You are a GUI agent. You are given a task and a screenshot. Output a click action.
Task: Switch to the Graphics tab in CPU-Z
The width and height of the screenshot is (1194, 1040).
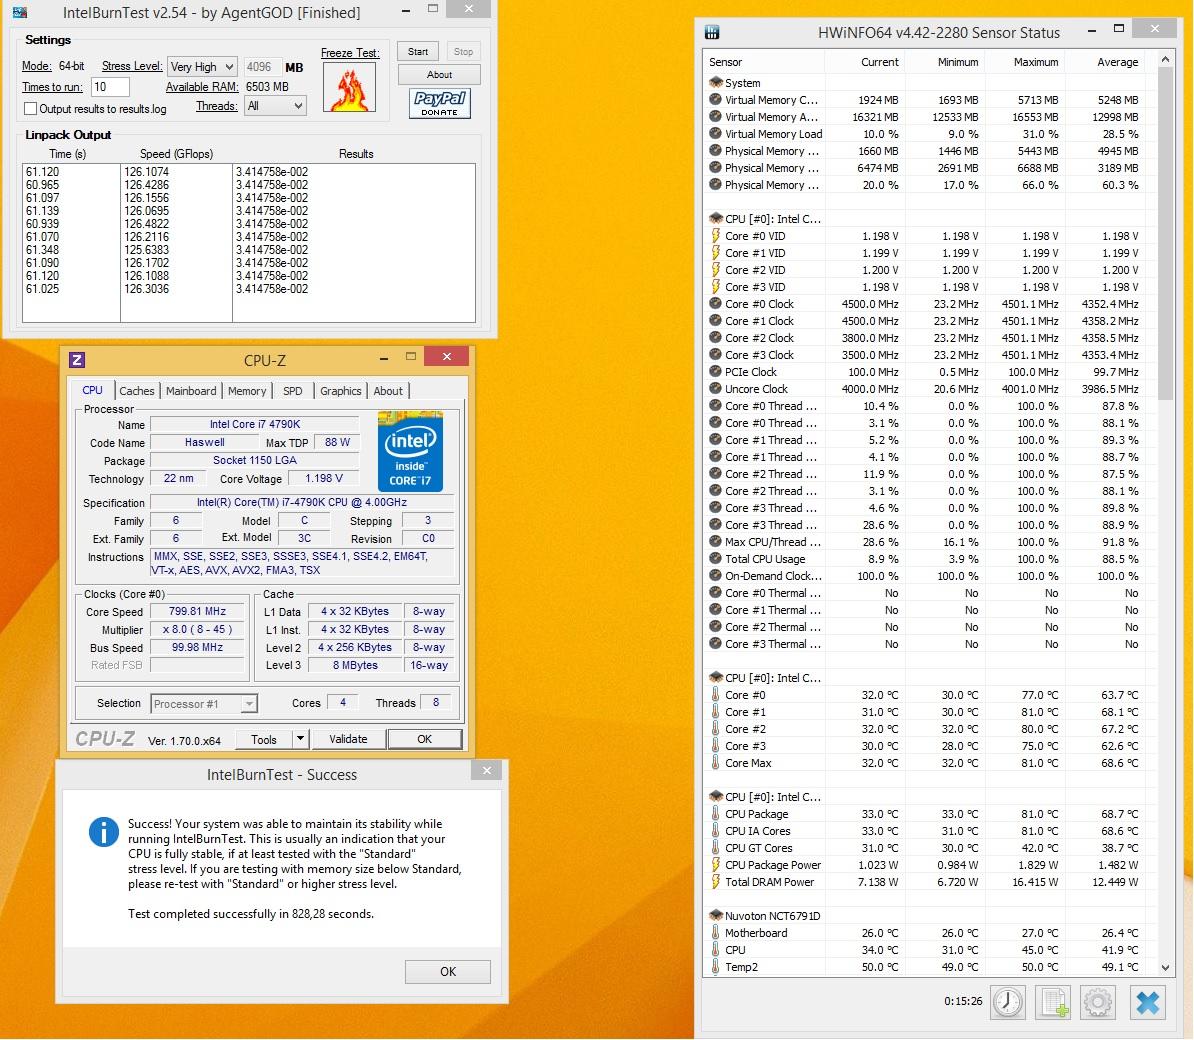[x=340, y=391]
